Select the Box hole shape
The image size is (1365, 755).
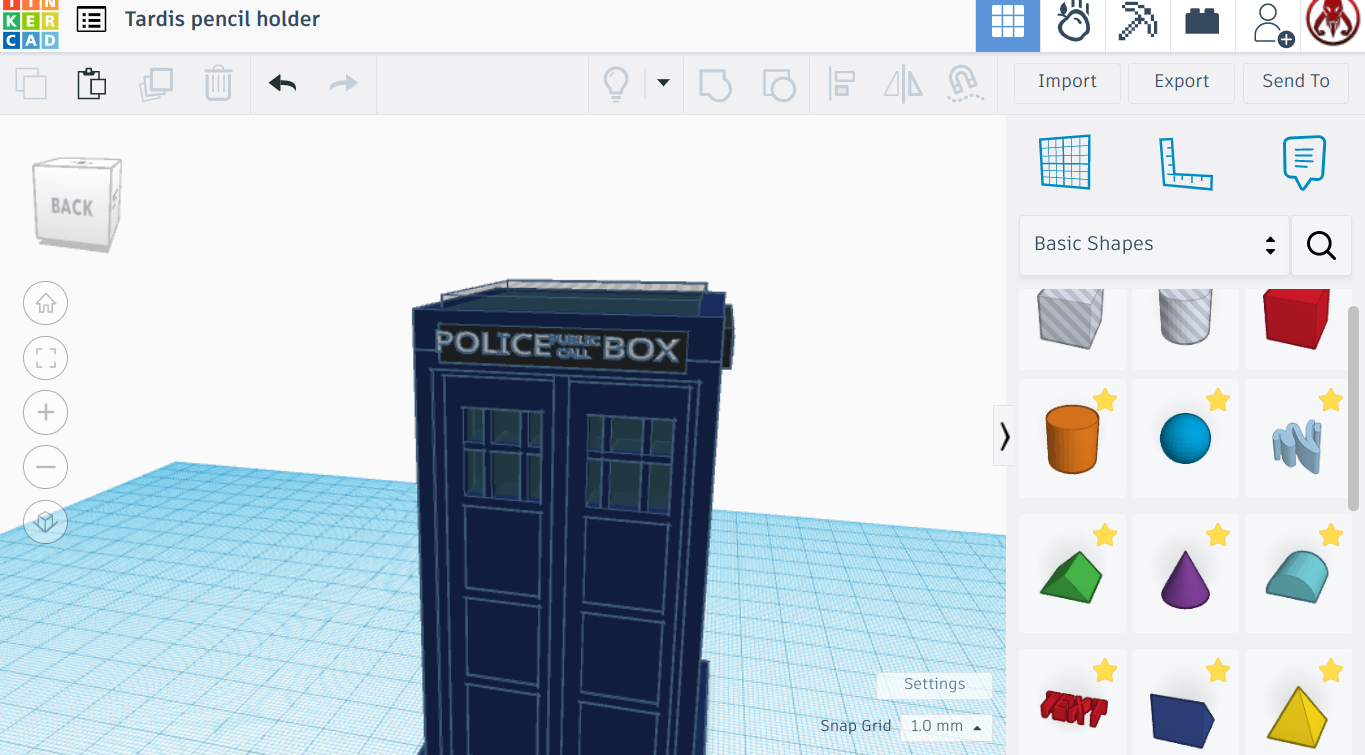click(1071, 320)
